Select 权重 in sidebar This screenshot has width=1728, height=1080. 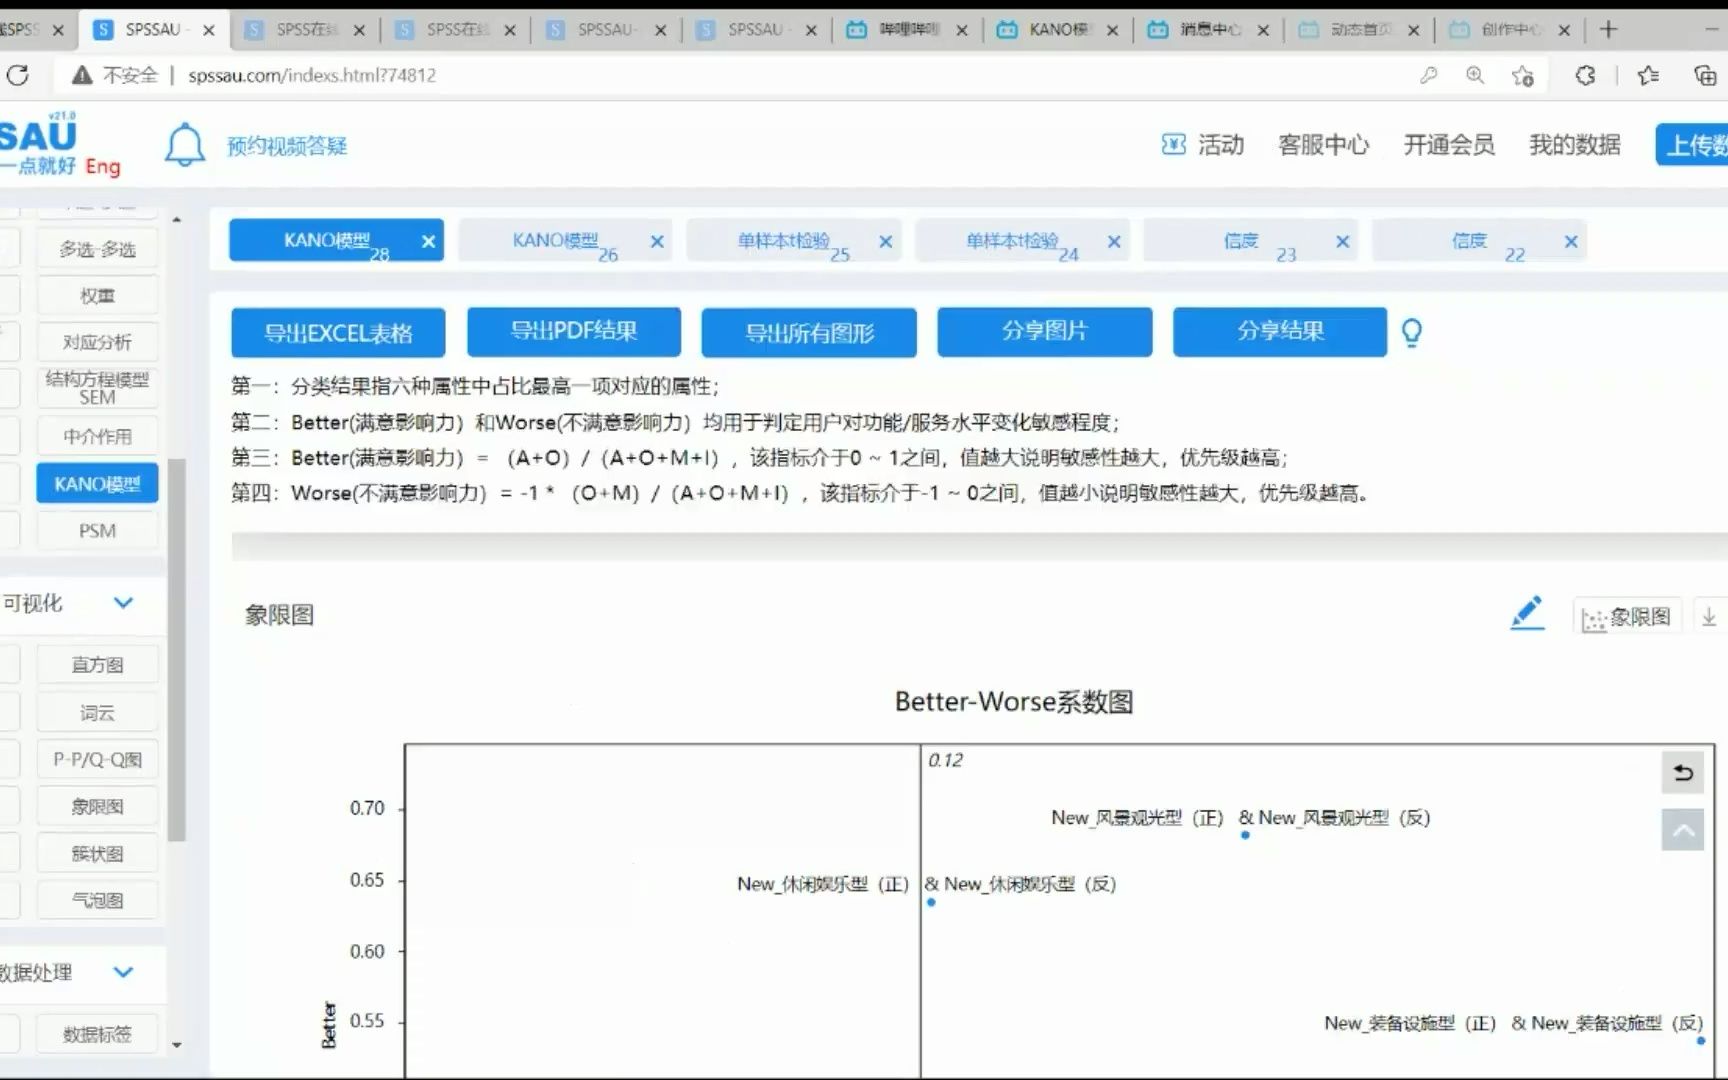coord(97,296)
